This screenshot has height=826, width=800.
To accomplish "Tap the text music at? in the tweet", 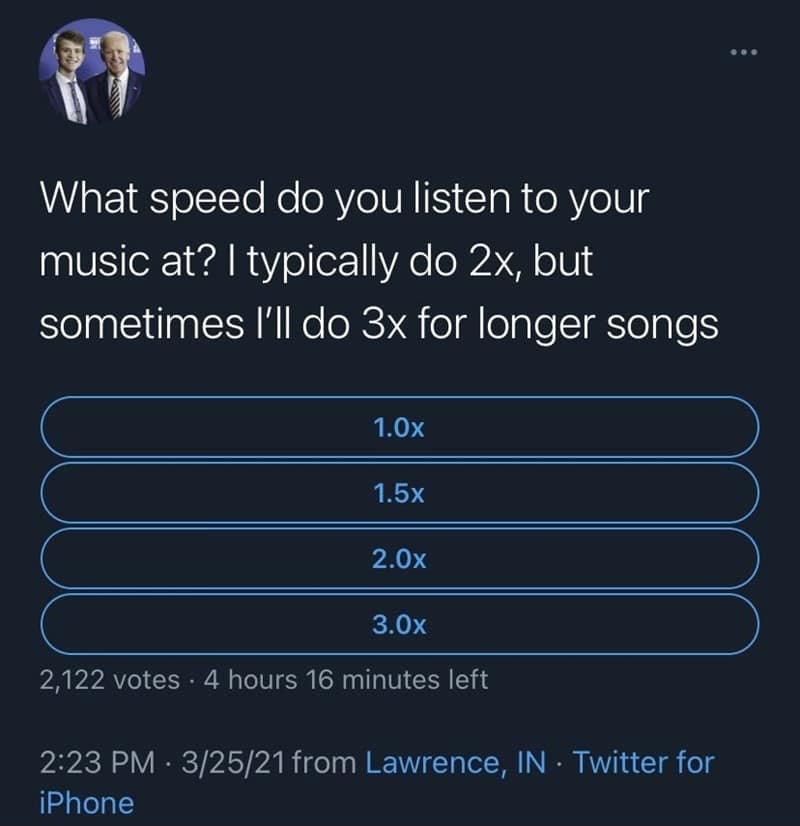I will pos(120,263).
